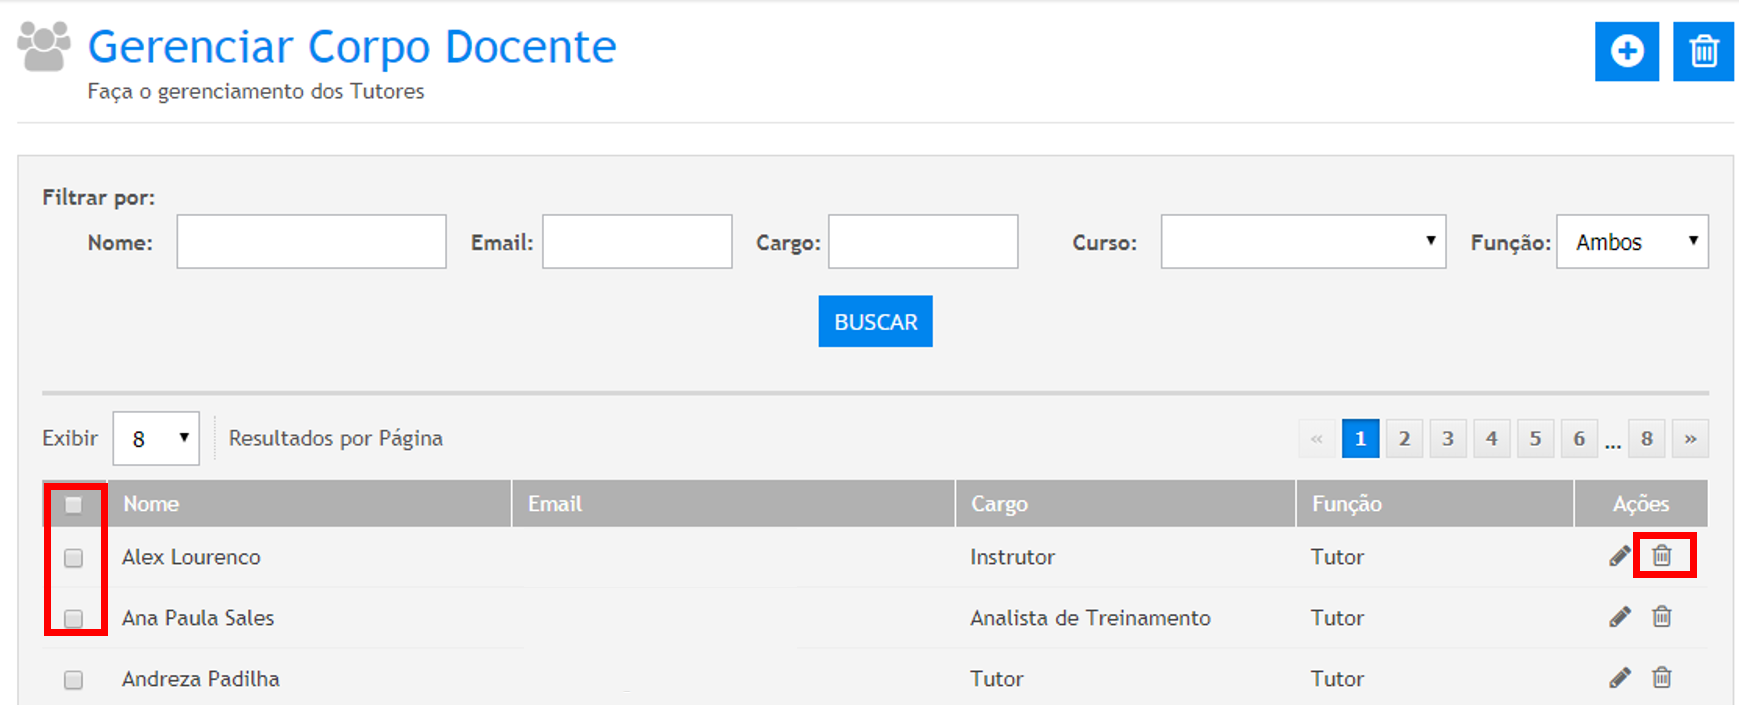Edit Alex Lourenco with pencil icon

click(1620, 556)
